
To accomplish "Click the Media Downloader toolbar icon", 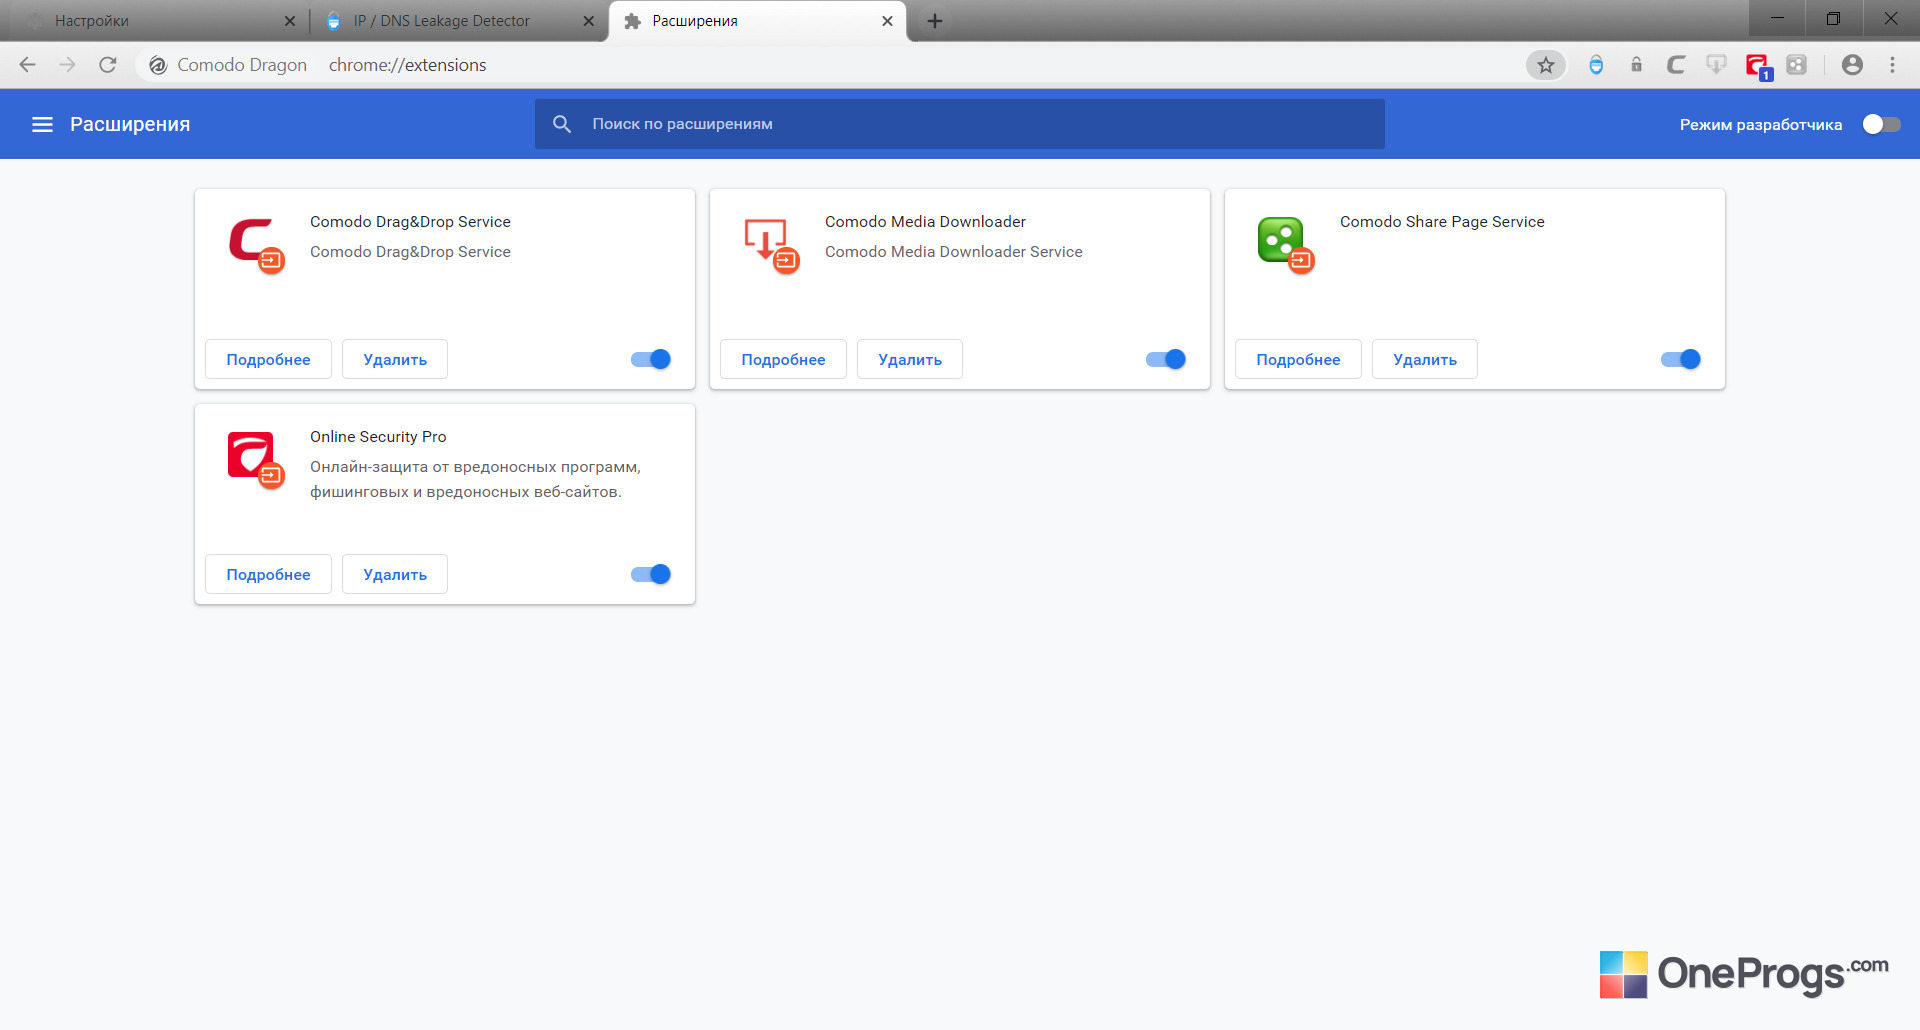I will tap(1716, 65).
